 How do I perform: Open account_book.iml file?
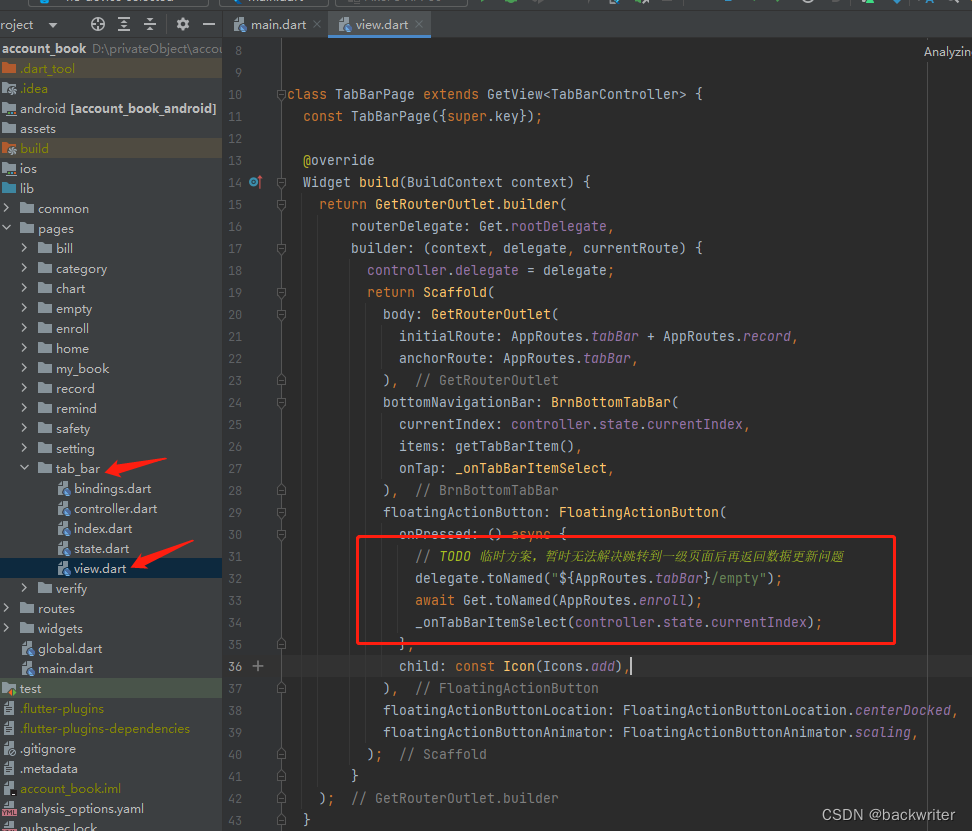[111, 788]
